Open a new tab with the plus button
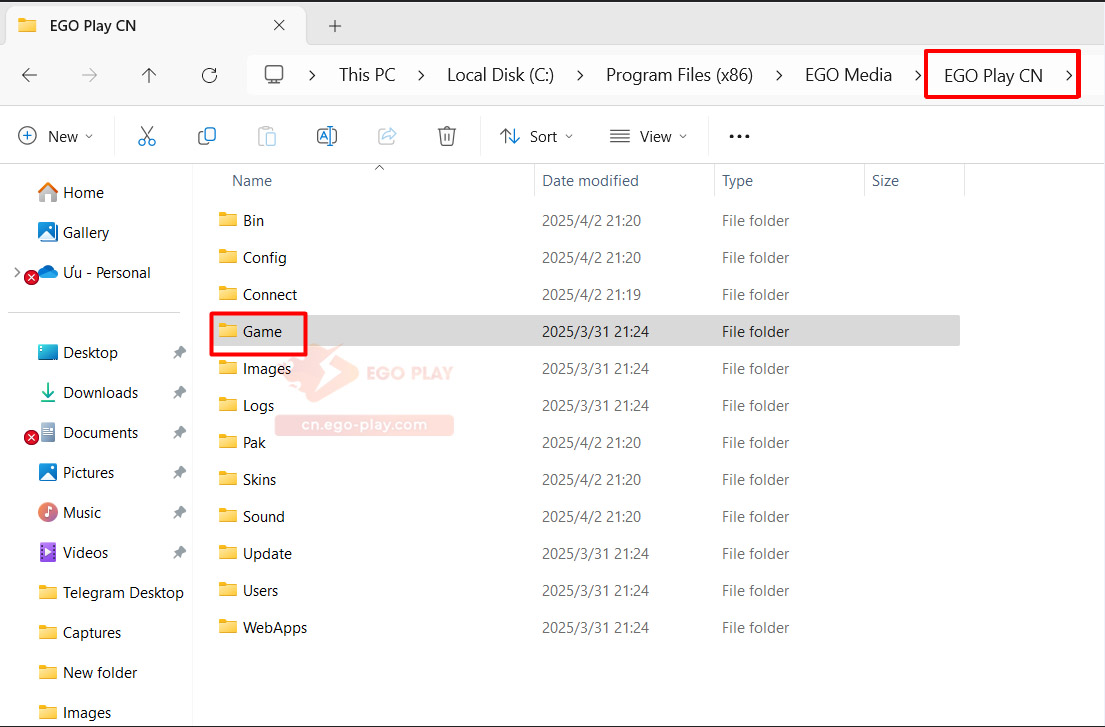Screen dimensions: 1105x727 click(x=335, y=26)
